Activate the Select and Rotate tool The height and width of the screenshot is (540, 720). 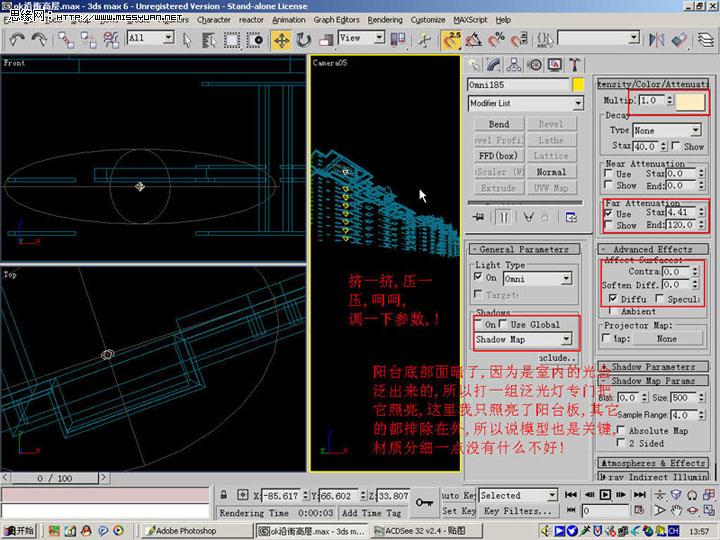pyautogui.click(x=304, y=40)
